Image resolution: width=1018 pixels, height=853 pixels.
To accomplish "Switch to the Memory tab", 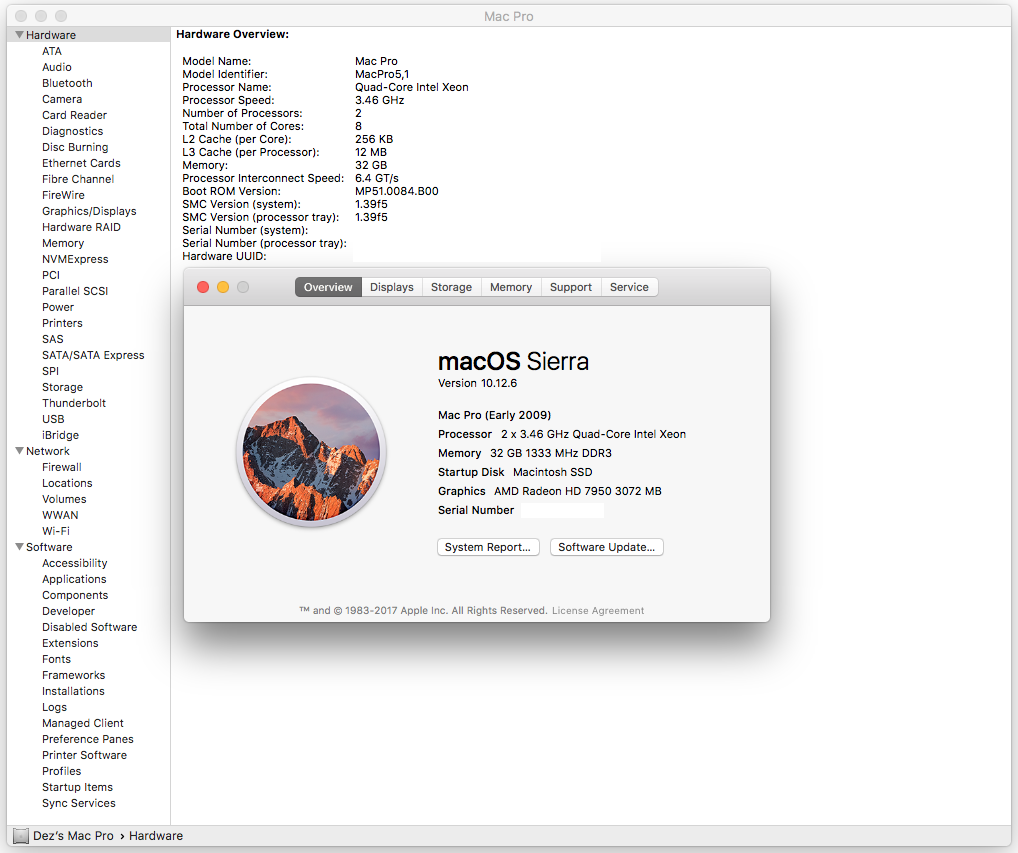I will click(x=511, y=287).
